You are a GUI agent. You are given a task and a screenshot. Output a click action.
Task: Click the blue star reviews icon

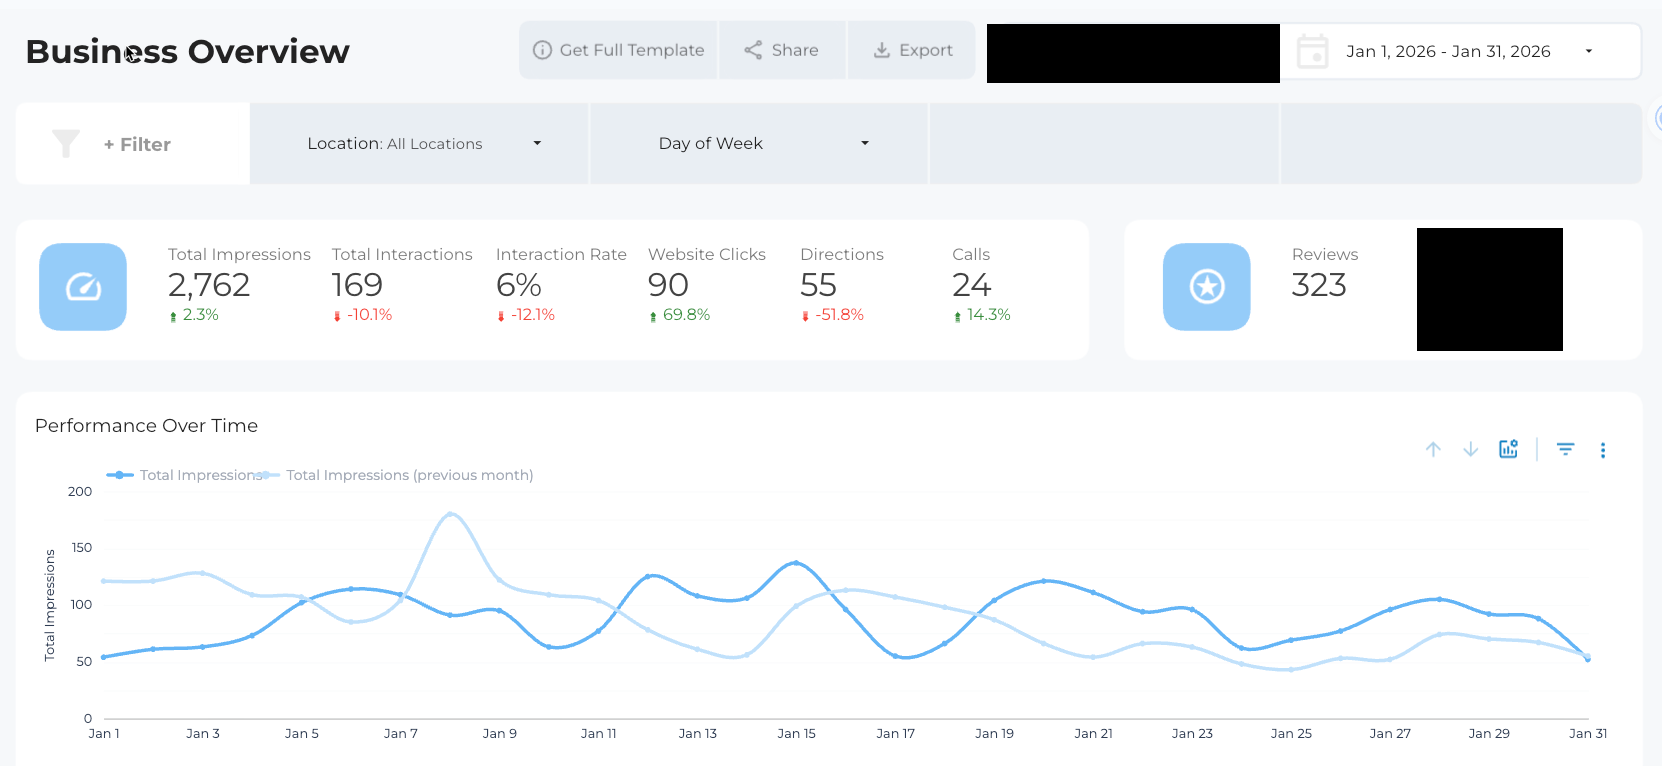[1206, 287]
